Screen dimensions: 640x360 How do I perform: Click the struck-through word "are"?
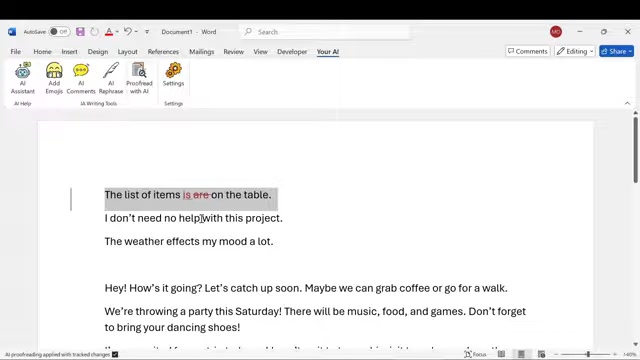201,195
